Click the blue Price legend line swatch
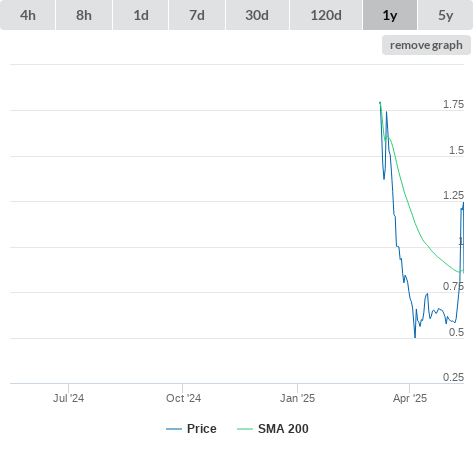Image resolution: width=474 pixels, height=455 pixels. (x=174, y=429)
